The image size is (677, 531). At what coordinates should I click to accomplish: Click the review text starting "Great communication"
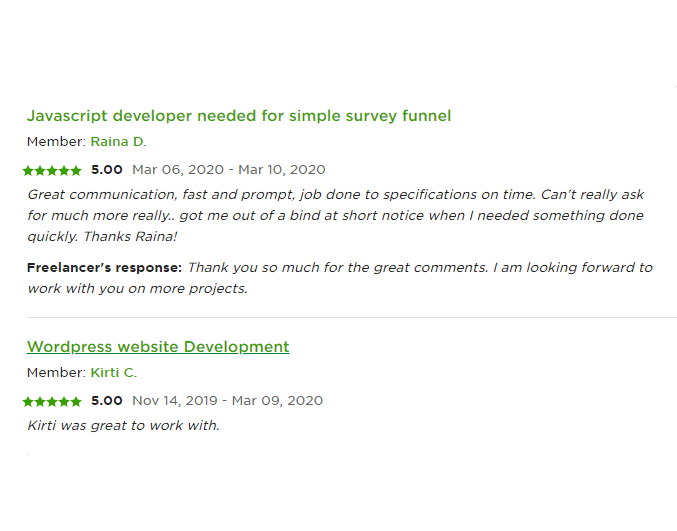[x=336, y=215]
